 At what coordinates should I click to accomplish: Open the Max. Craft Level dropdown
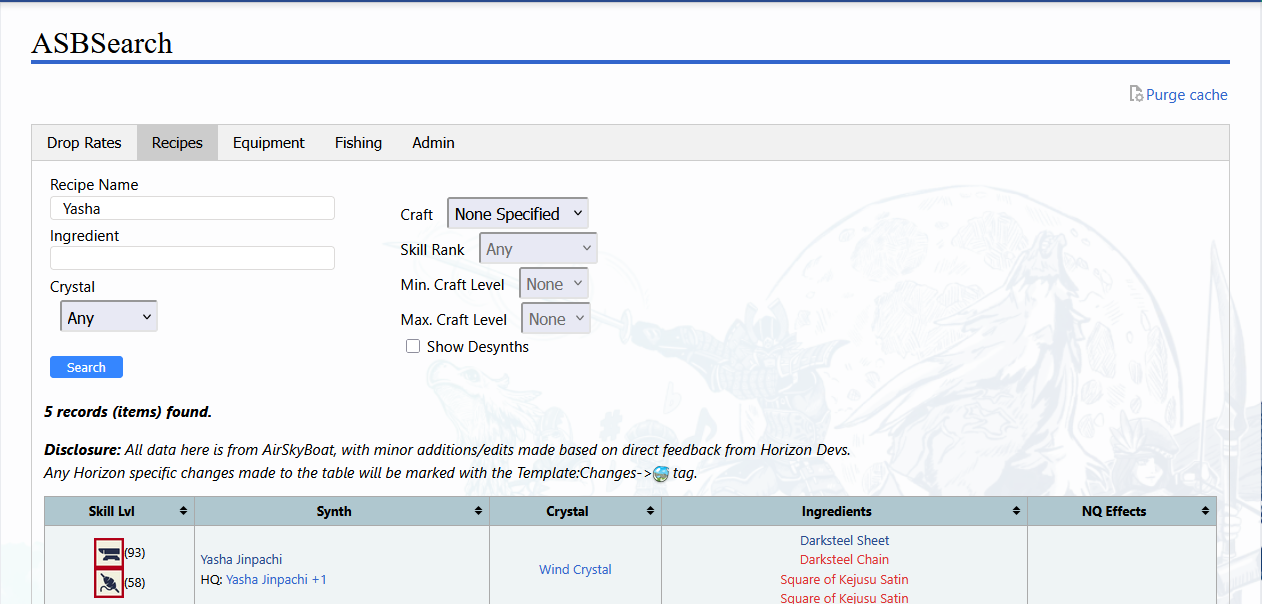tap(556, 319)
